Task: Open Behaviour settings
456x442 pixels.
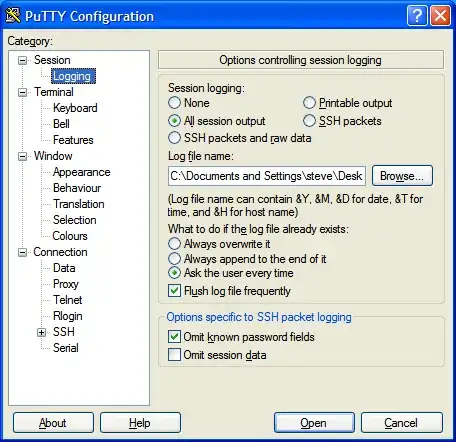Action: click(x=77, y=188)
